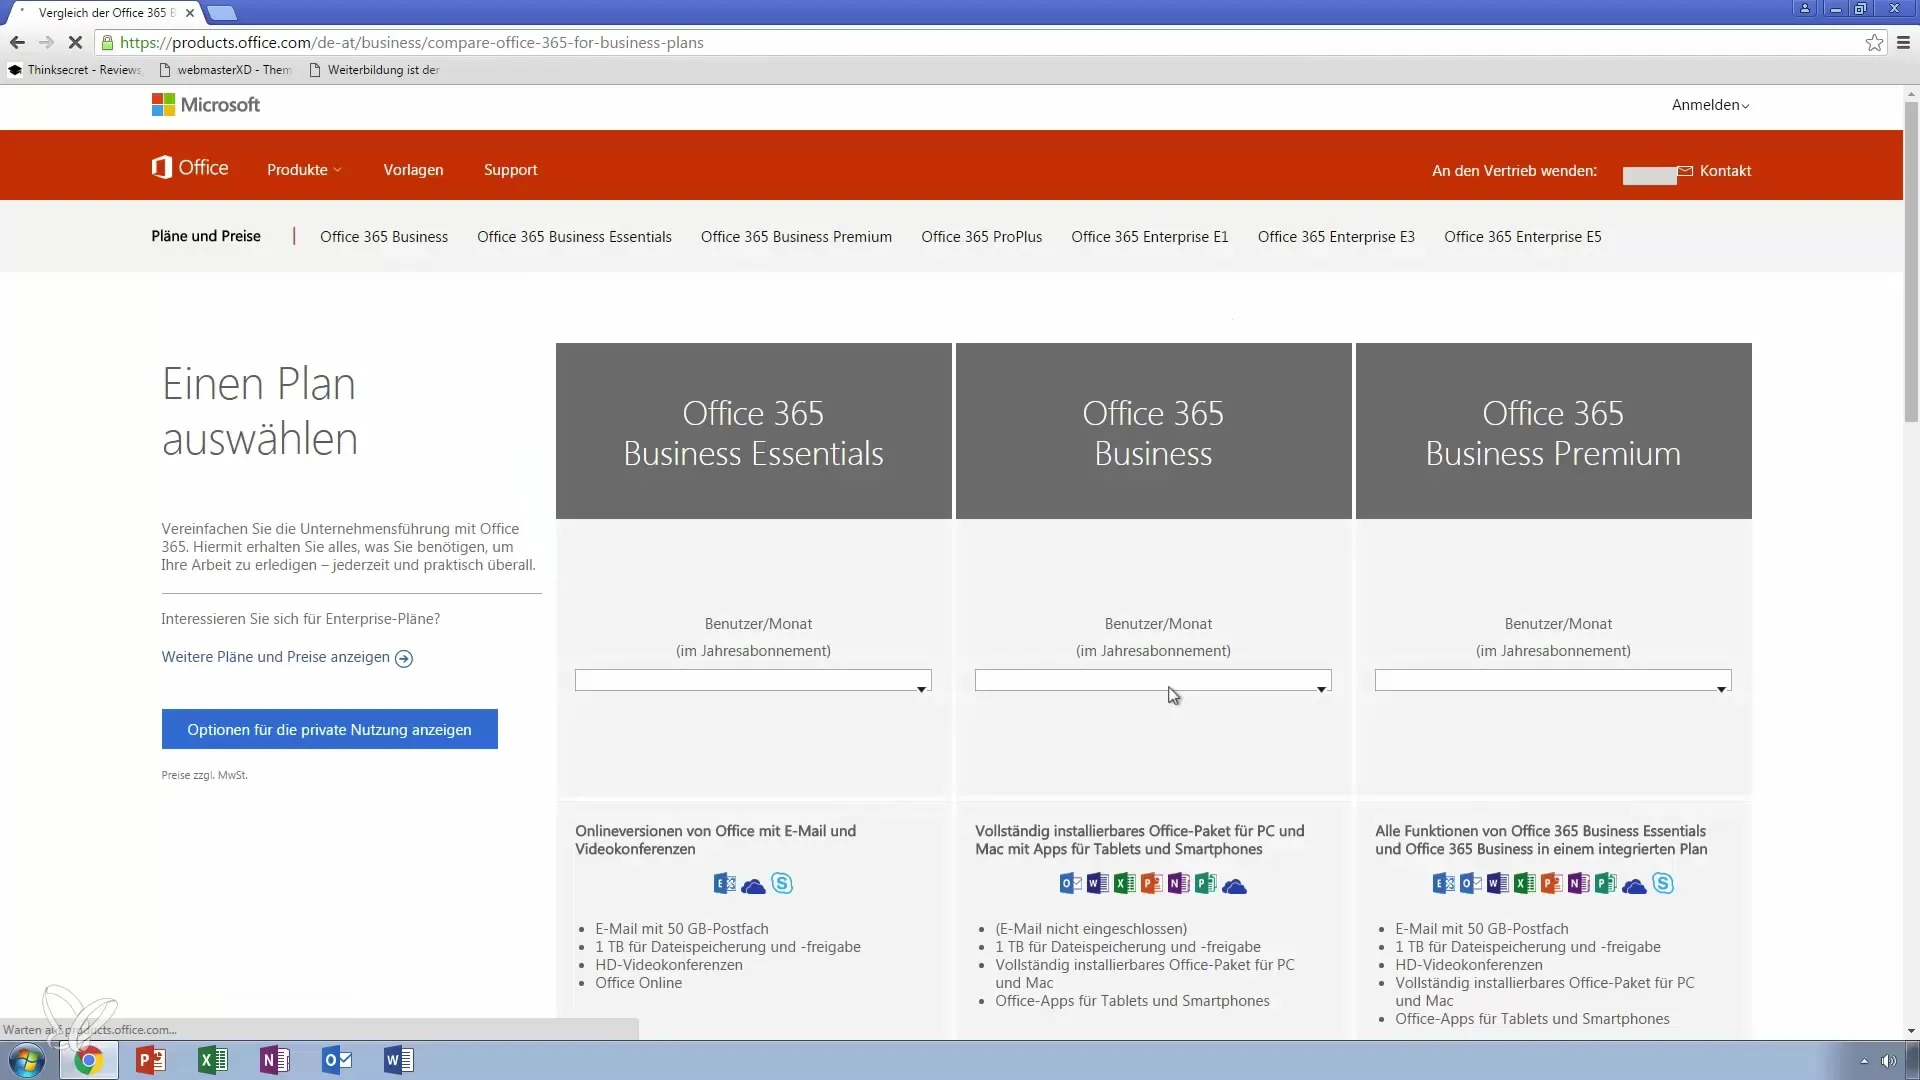Click the PowerPoint icon under Business Premium
This screenshot has height=1080, width=1920.
[1551, 884]
